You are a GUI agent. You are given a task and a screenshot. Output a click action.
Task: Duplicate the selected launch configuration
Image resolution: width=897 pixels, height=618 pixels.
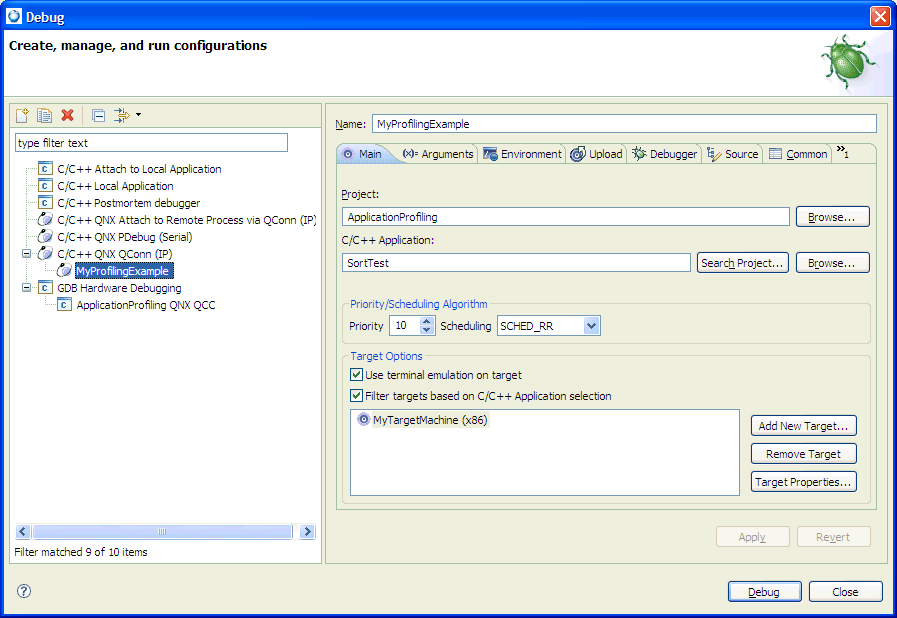click(x=44, y=115)
